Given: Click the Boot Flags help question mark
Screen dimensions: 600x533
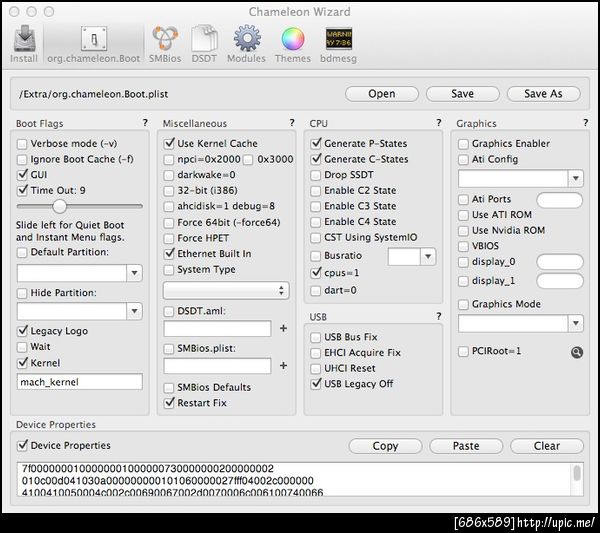Looking at the screenshot, I should pos(145,122).
